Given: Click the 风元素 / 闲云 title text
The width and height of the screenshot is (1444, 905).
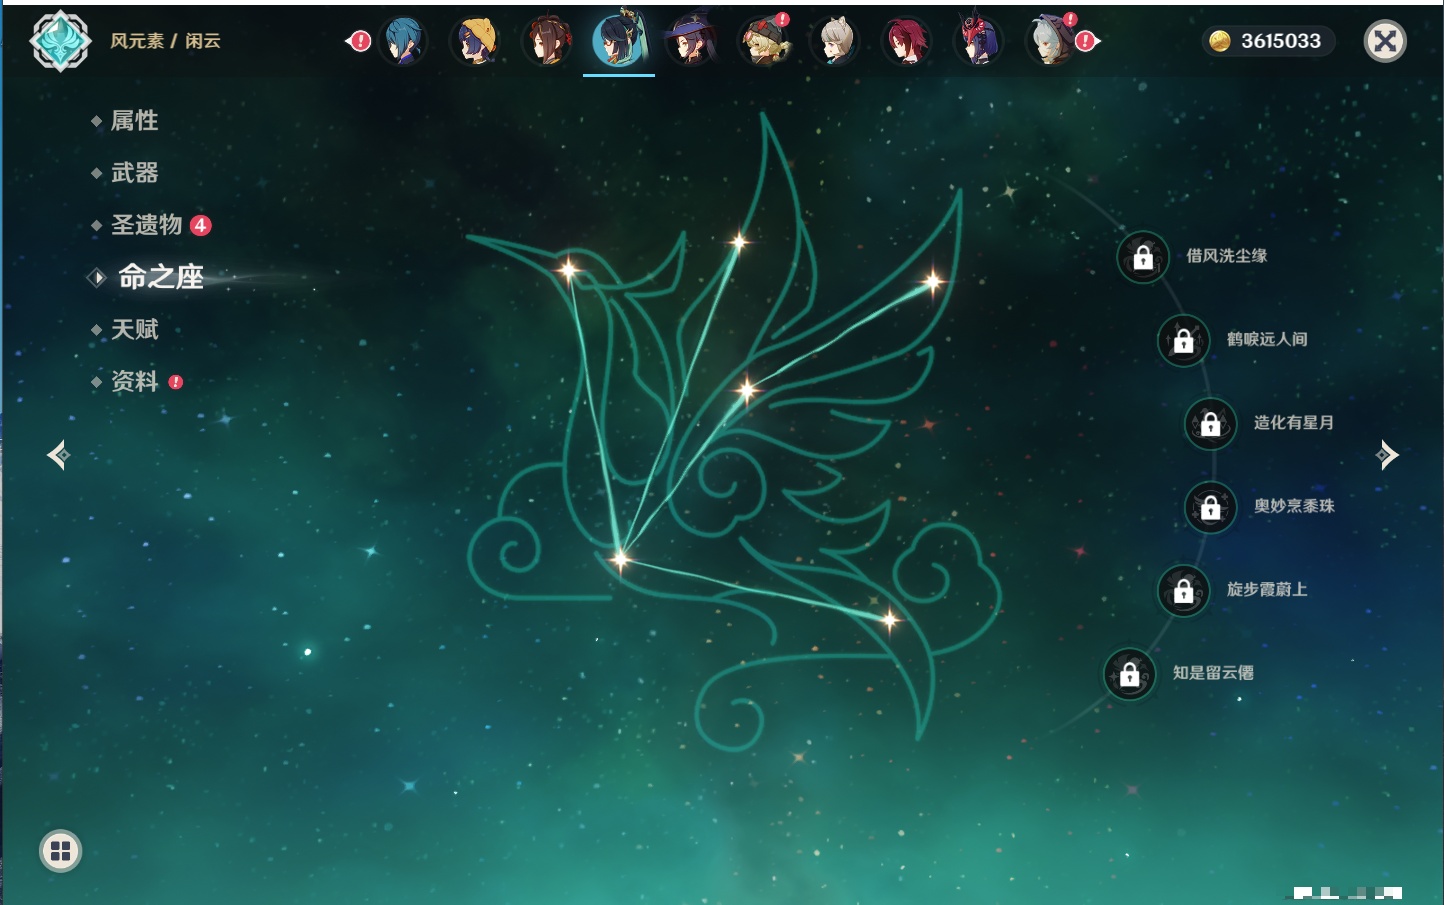Looking at the screenshot, I should tap(165, 41).
